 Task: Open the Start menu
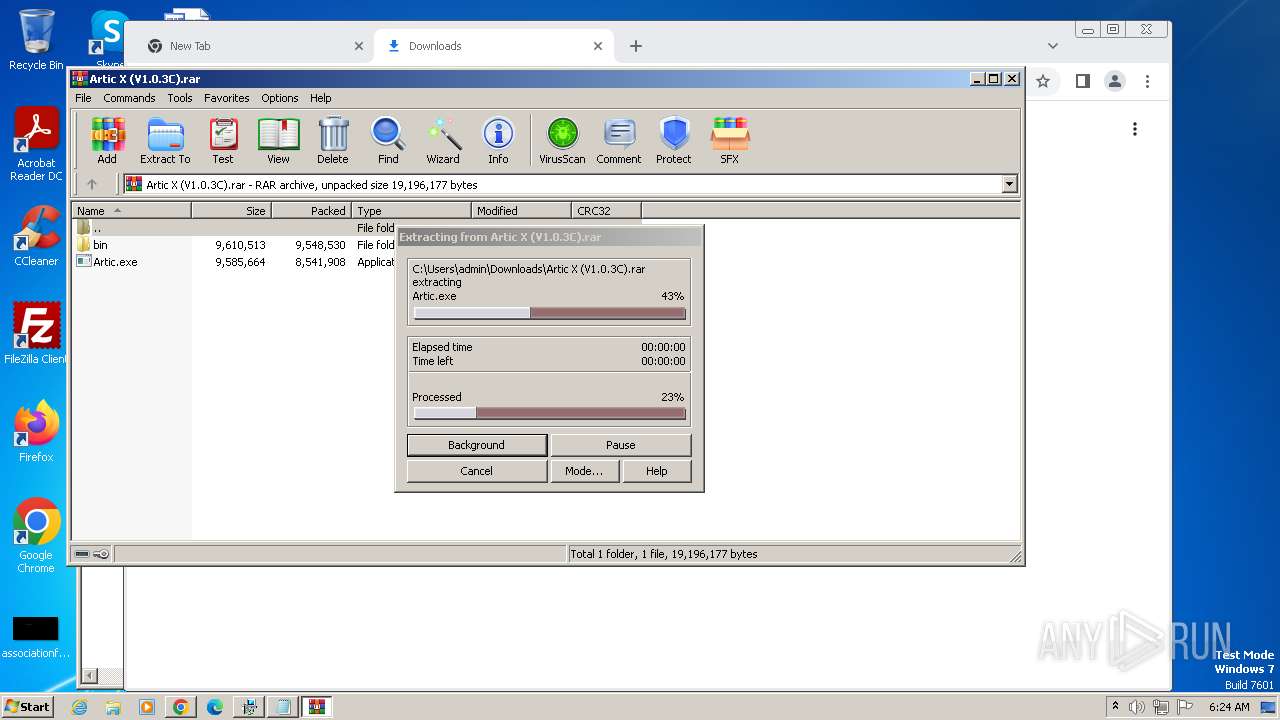[27, 706]
